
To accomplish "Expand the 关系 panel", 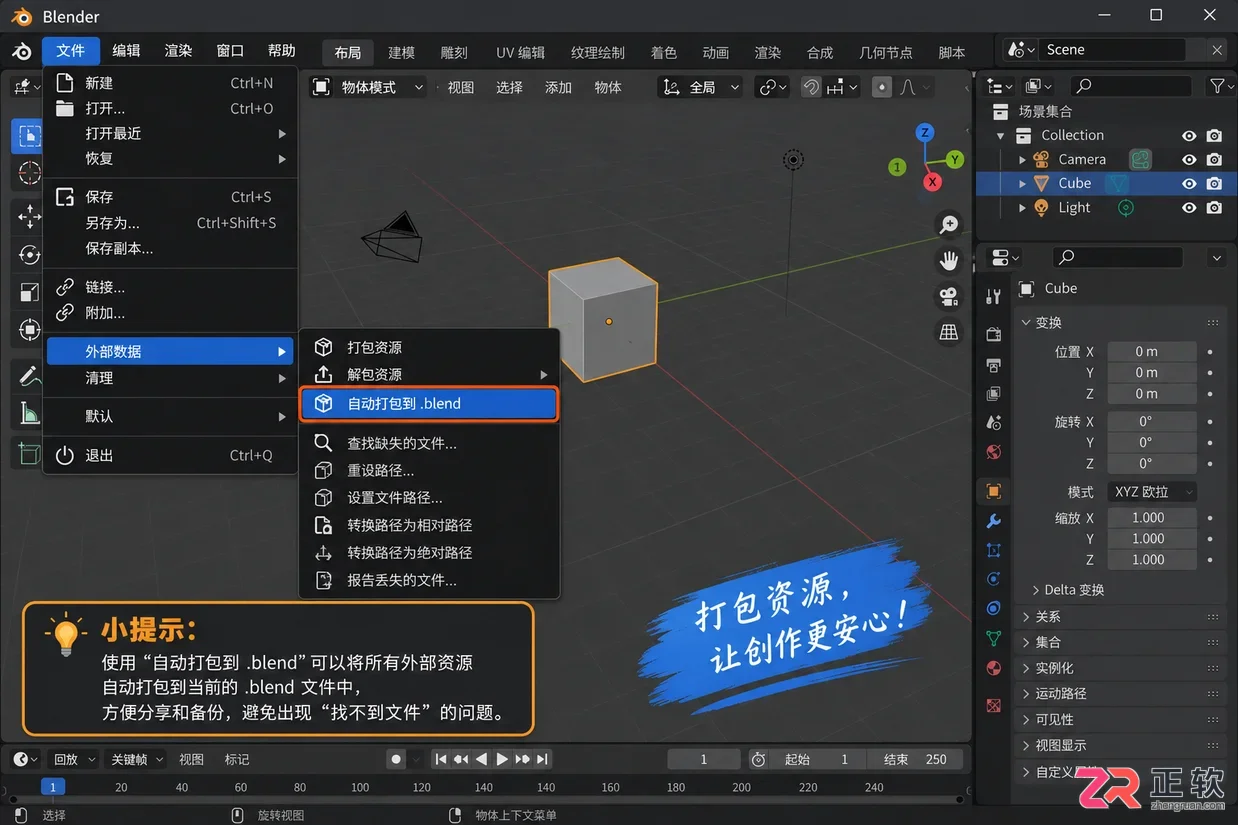I will pos(1120,617).
